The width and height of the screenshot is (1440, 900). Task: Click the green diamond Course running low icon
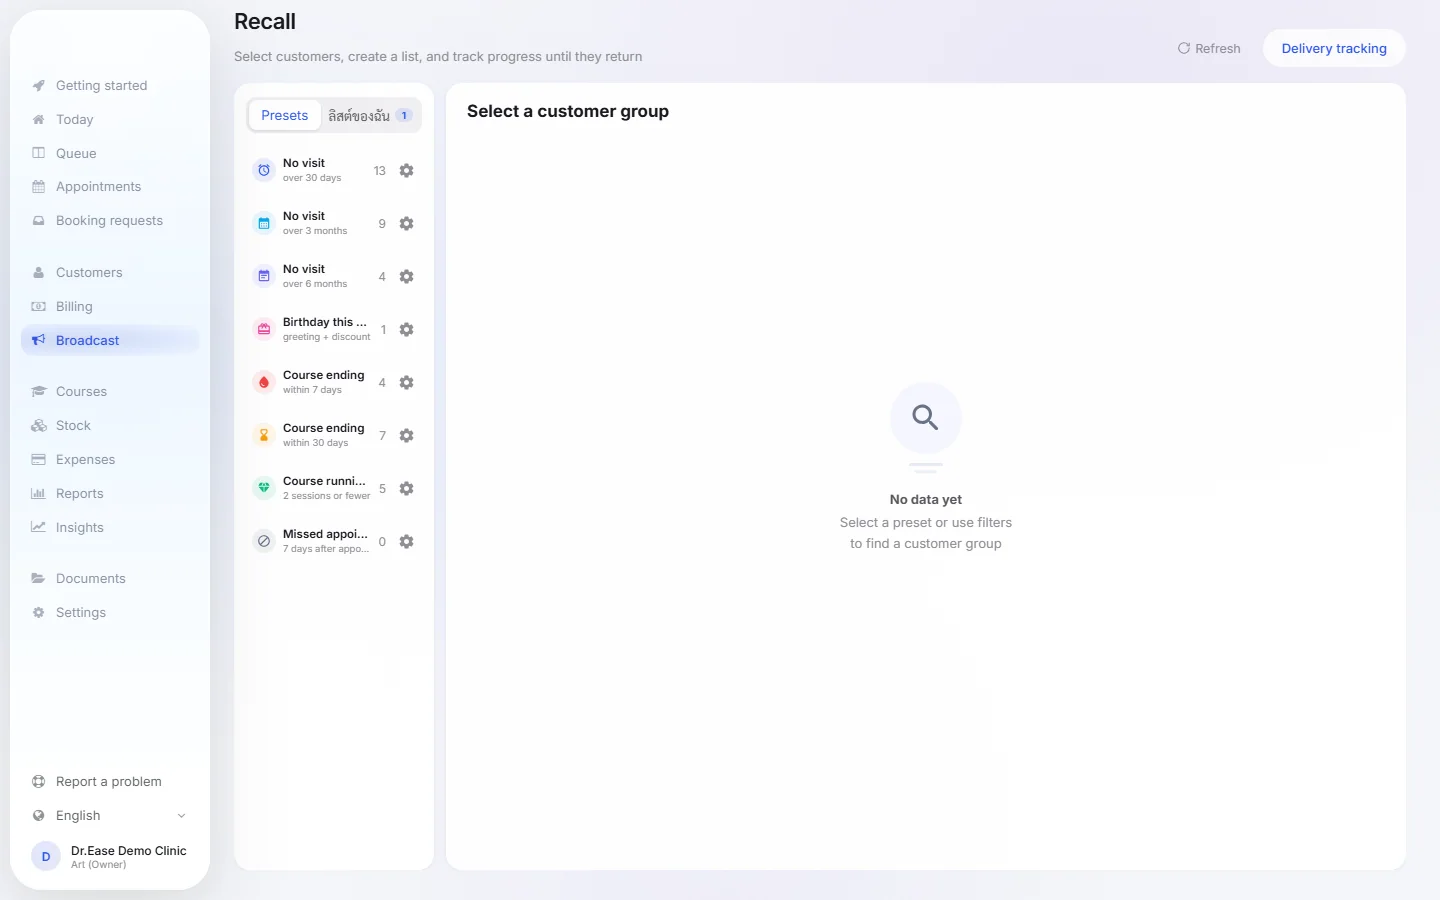point(264,489)
